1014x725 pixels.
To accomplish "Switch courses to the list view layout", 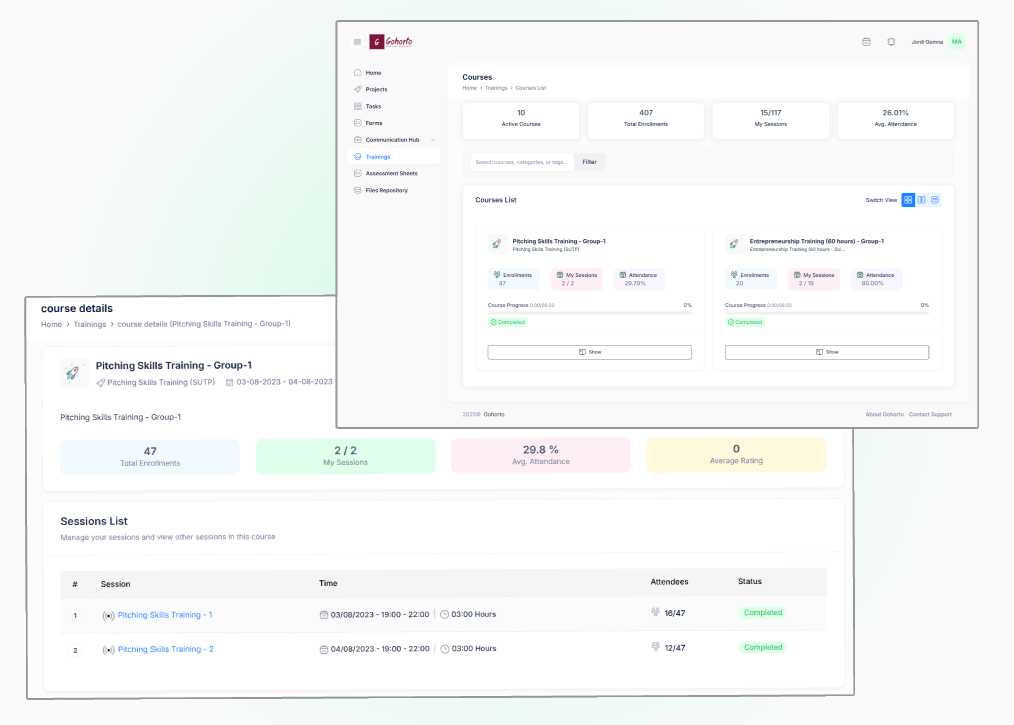I will (x=935, y=200).
